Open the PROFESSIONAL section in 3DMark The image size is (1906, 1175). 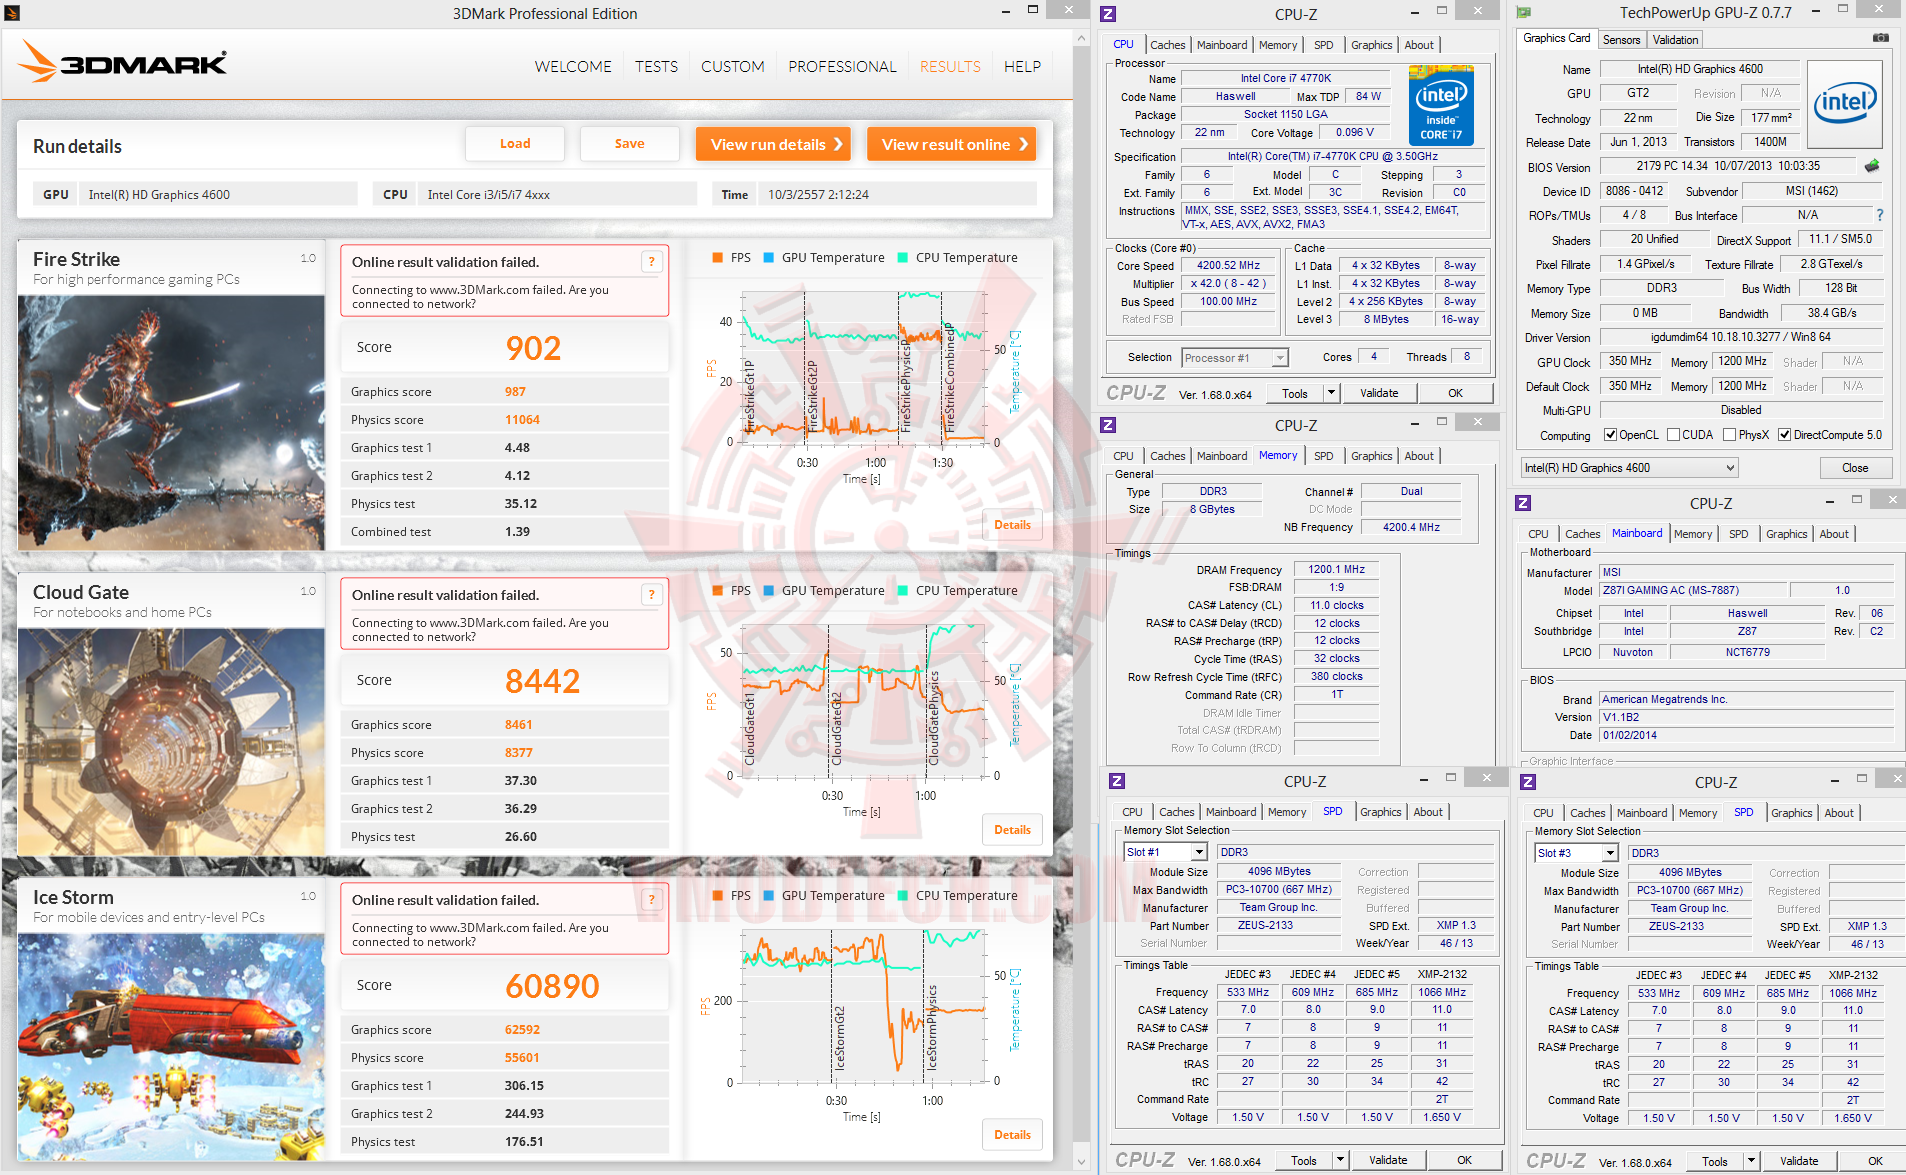842,67
